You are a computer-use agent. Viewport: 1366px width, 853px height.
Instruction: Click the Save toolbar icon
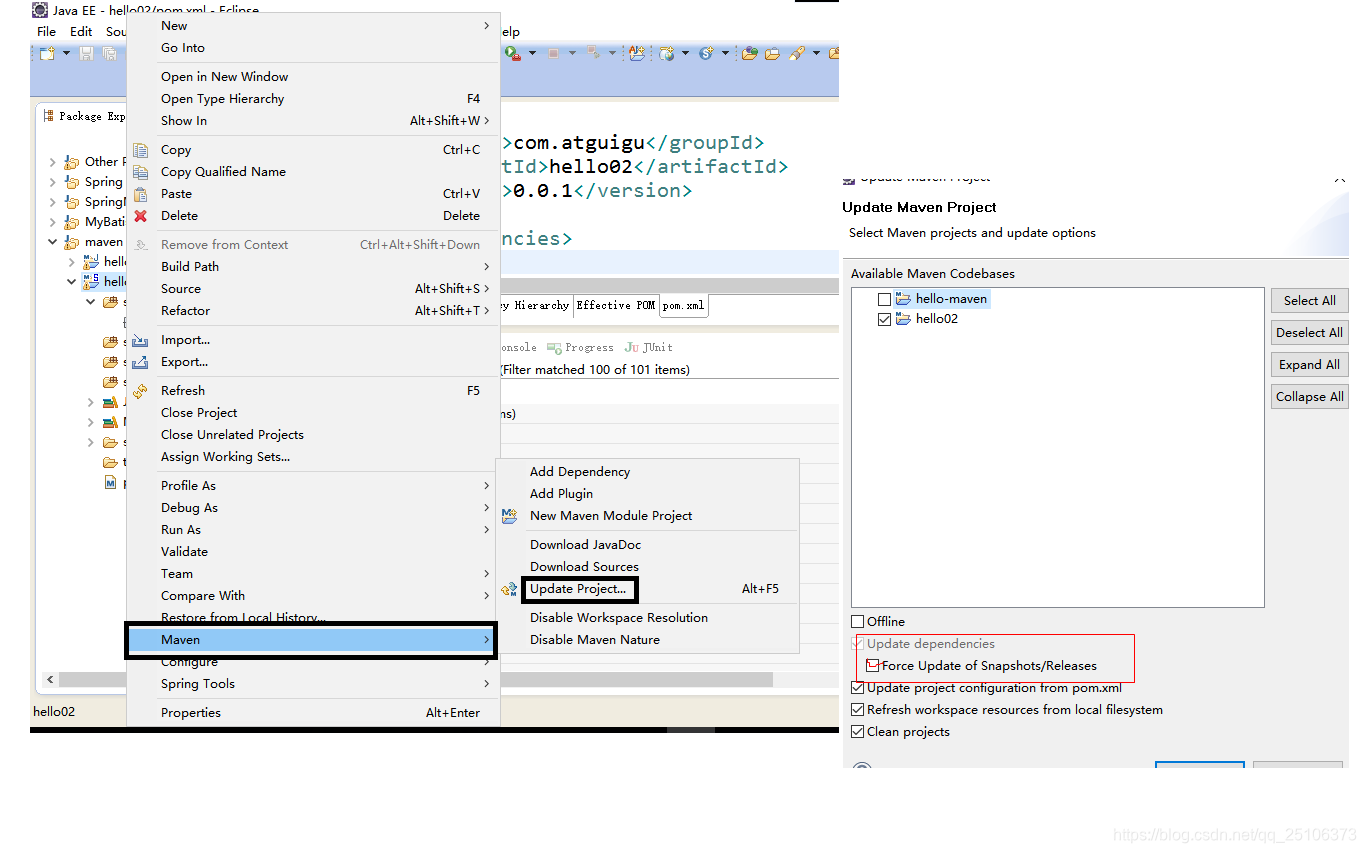[x=86, y=53]
